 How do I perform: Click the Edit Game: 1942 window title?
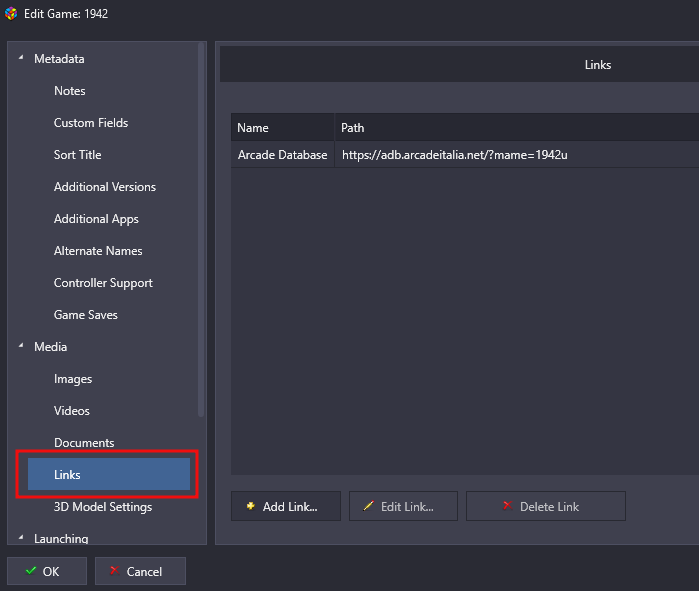(66, 14)
